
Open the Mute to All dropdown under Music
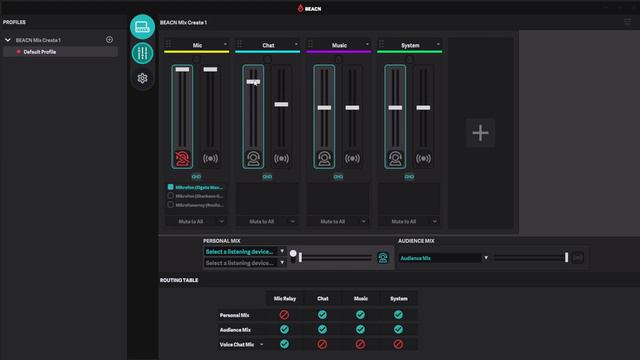click(338, 221)
